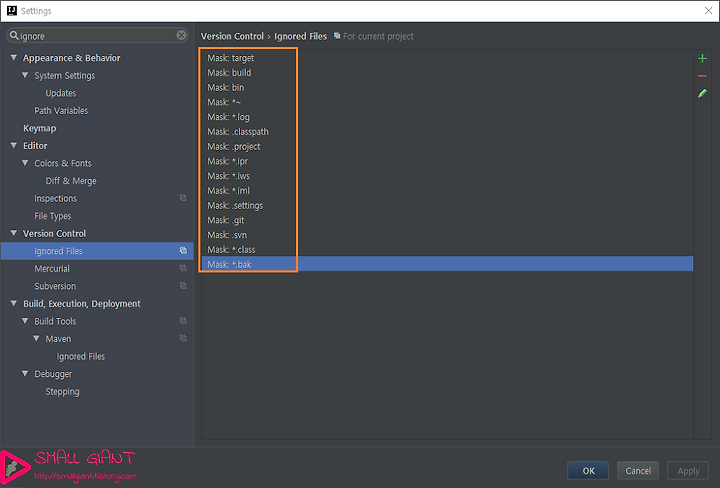Image resolution: width=720 pixels, height=488 pixels.
Task: Collapse the Version Control section
Action: (14, 233)
